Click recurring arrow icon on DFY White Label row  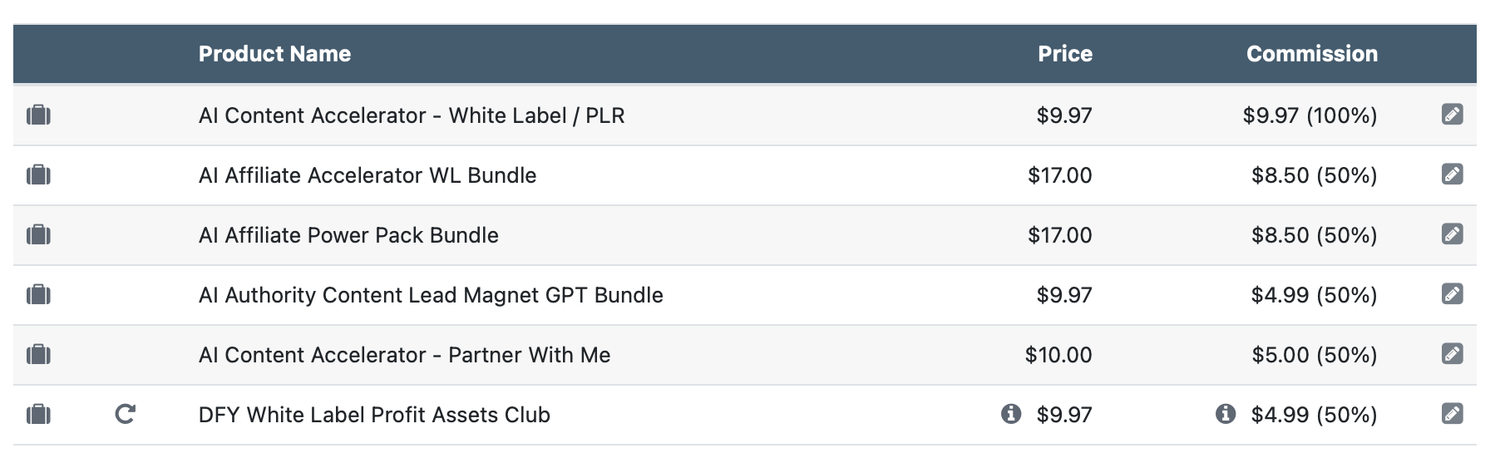[x=125, y=414]
